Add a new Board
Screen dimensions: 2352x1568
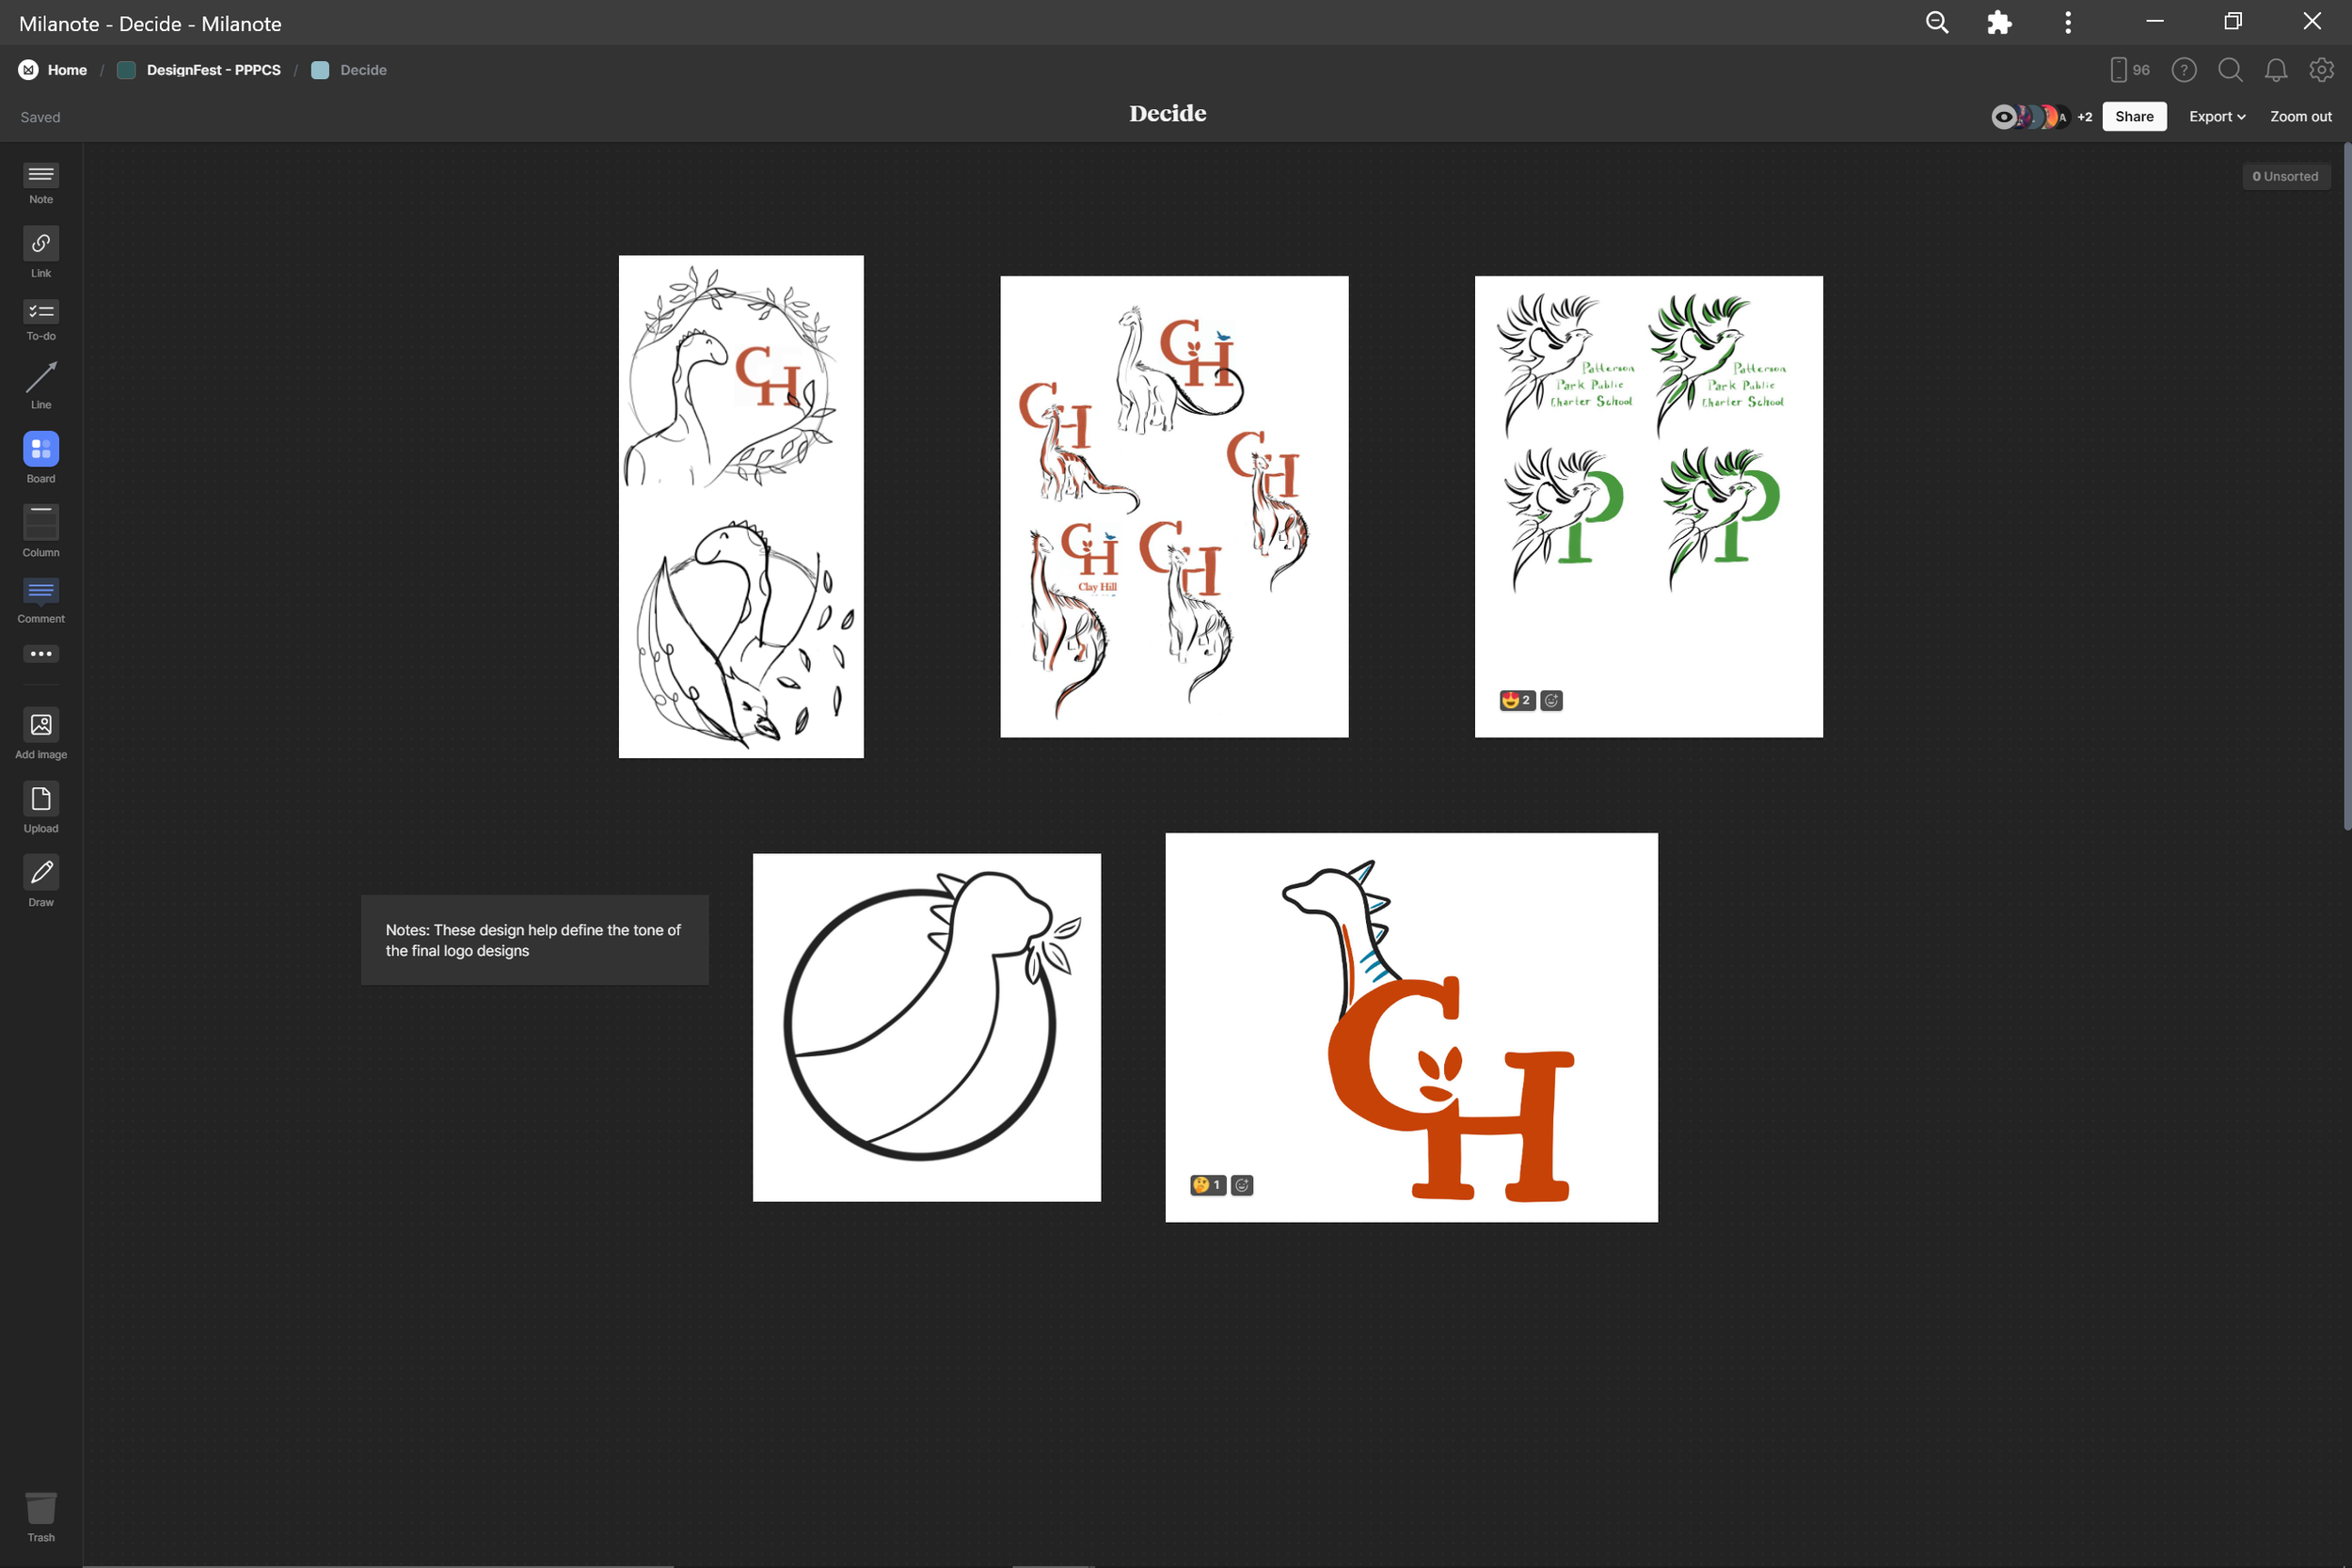[41, 458]
